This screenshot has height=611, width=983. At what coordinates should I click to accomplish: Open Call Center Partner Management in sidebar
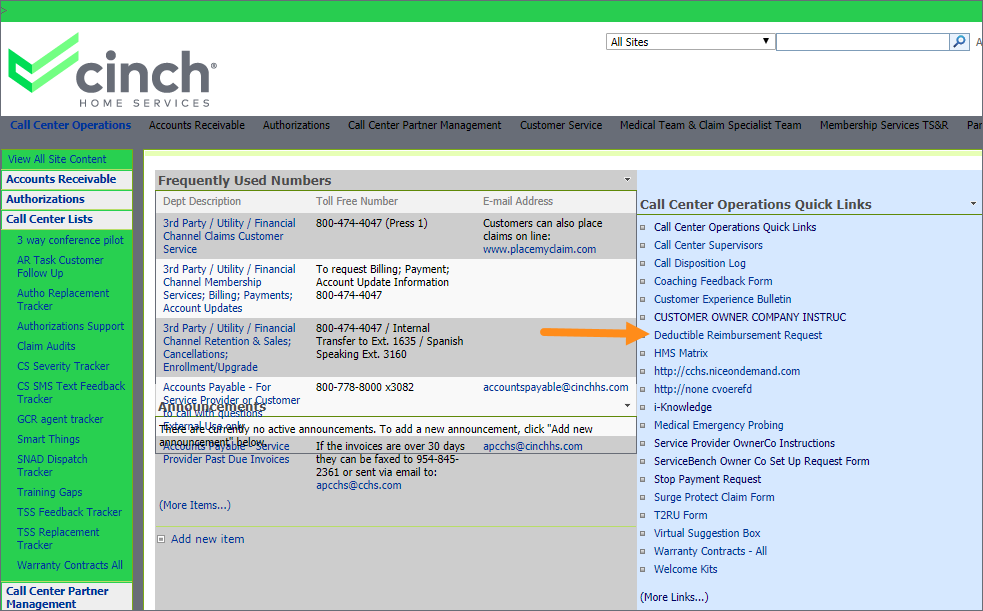point(57,597)
